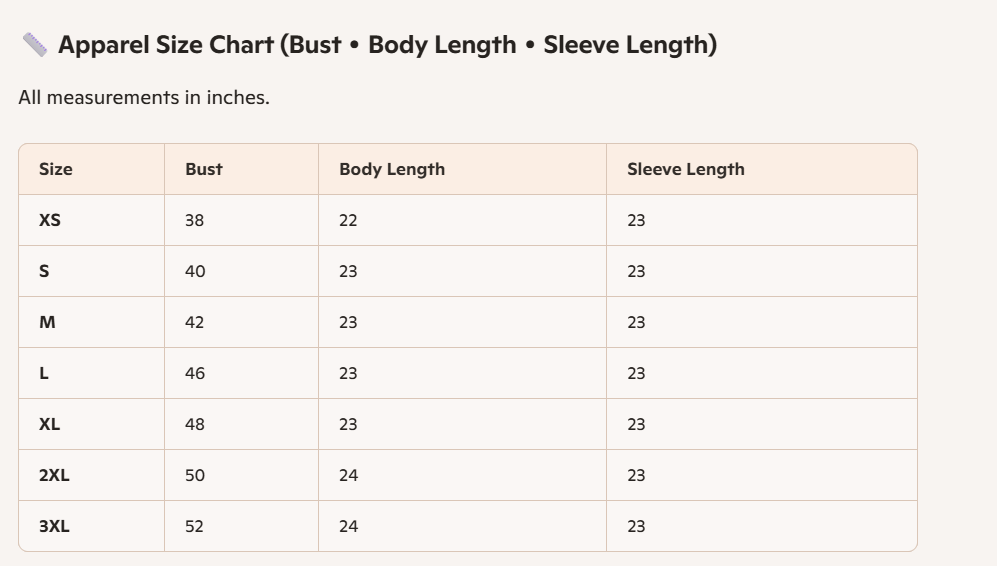Select the Body Length column header
This screenshot has width=997, height=566.
(x=392, y=169)
